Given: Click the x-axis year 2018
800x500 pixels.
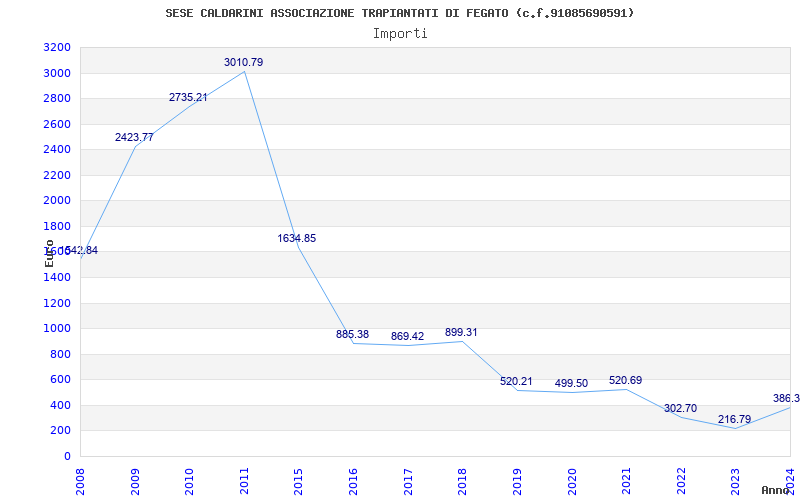Looking at the screenshot, I should tap(462, 481).
